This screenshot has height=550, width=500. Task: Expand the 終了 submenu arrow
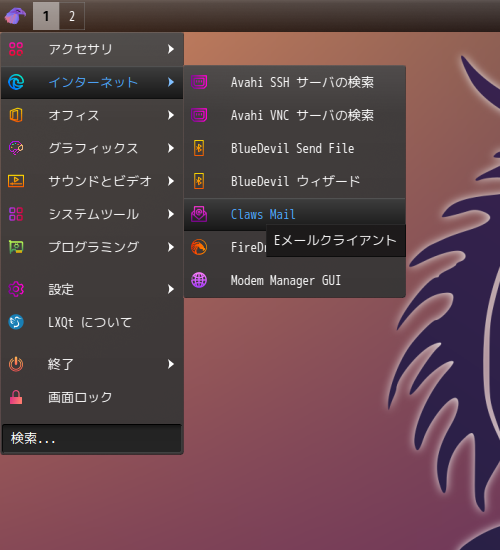click(171, 364)
